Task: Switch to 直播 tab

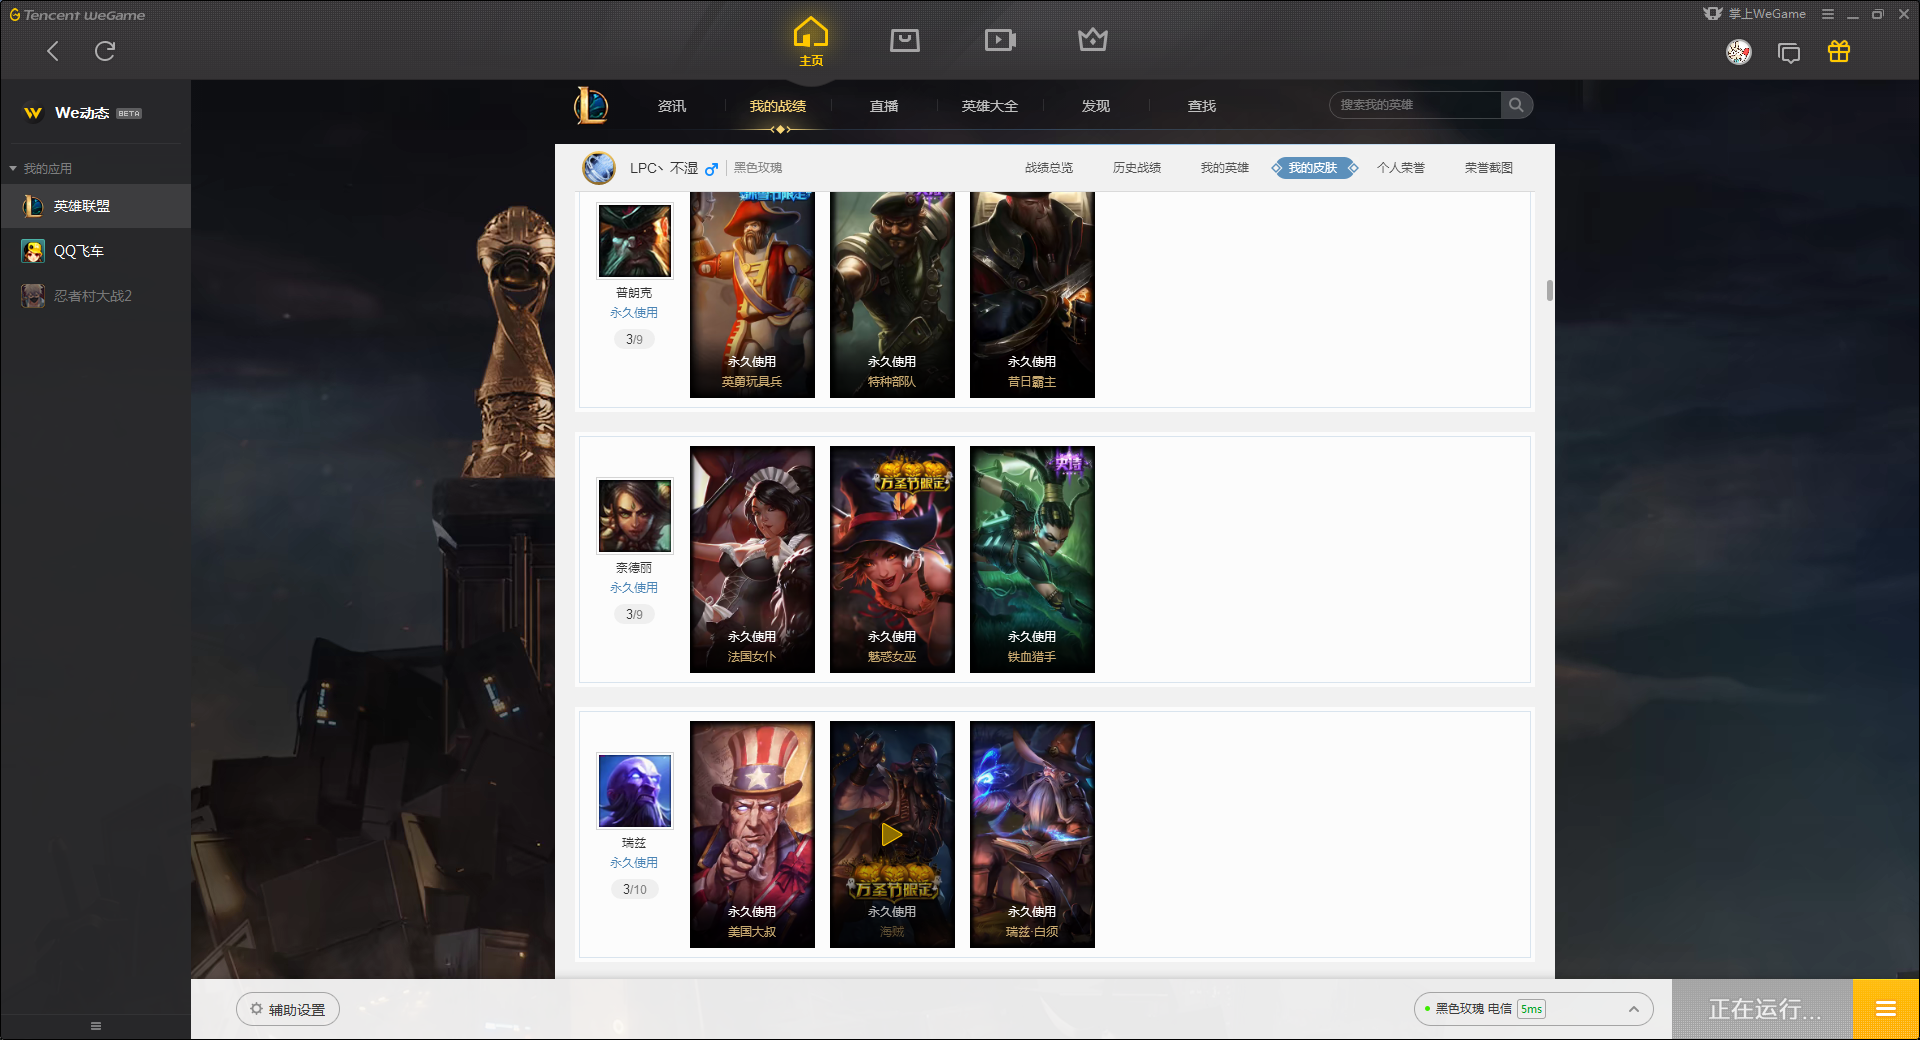Action: (884, 106)
